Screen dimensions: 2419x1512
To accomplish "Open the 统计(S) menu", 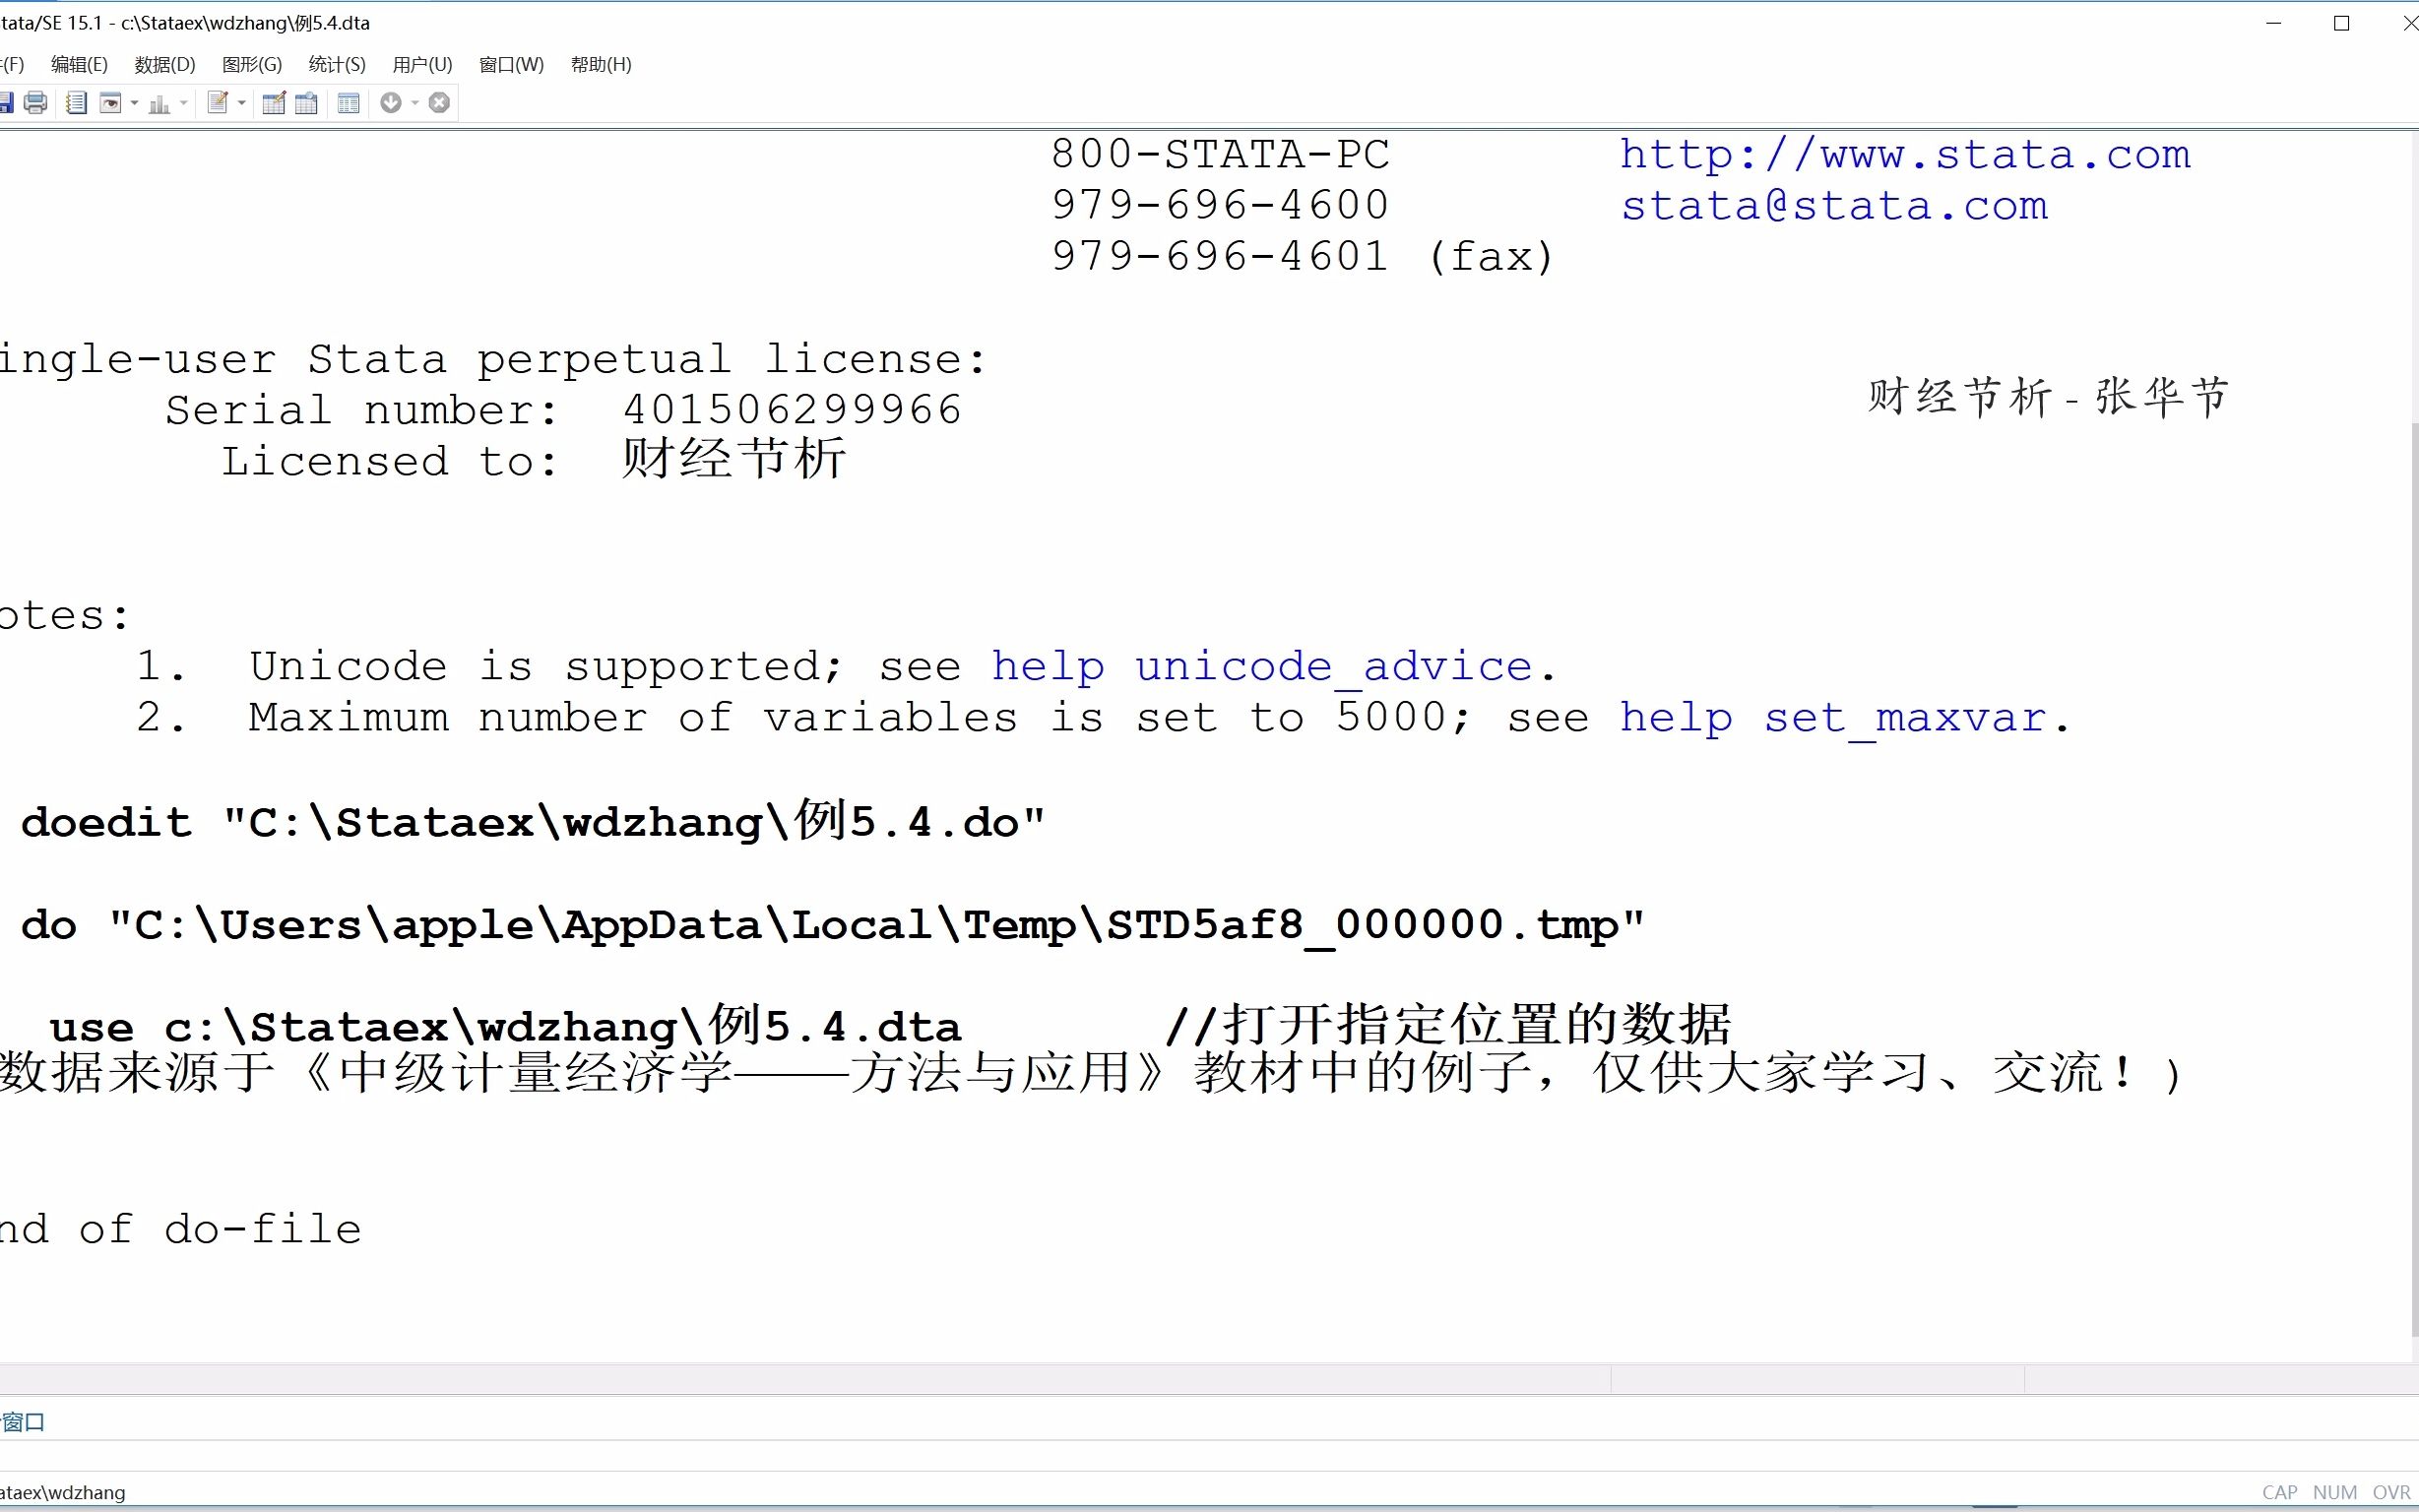I will coord(335,64).
